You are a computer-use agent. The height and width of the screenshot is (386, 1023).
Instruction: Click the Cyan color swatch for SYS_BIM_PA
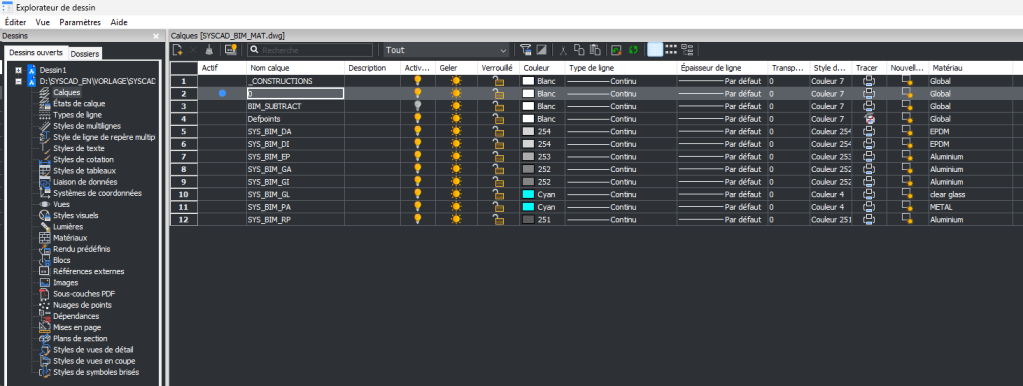click(x=528, y=207)
